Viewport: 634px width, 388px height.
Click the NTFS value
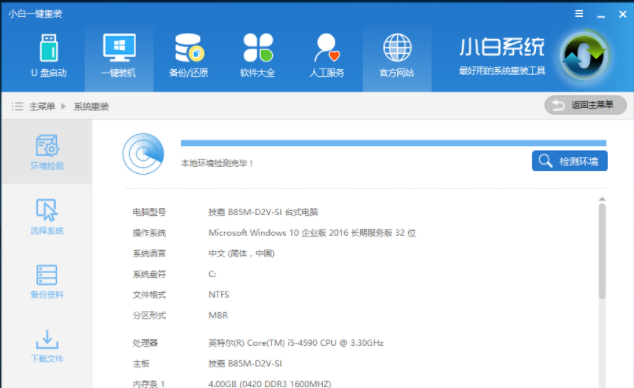pos(219,295)
